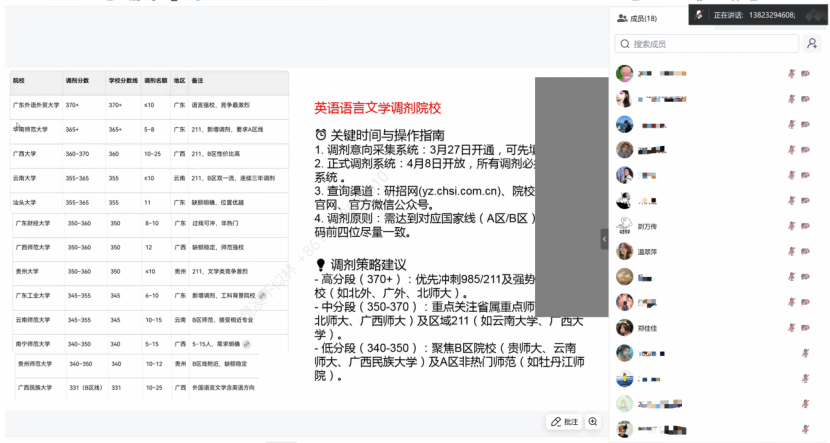Click the zoom-in magnifier icon
The height and width of the screenshot is (443, 830).
click(594, 422)
